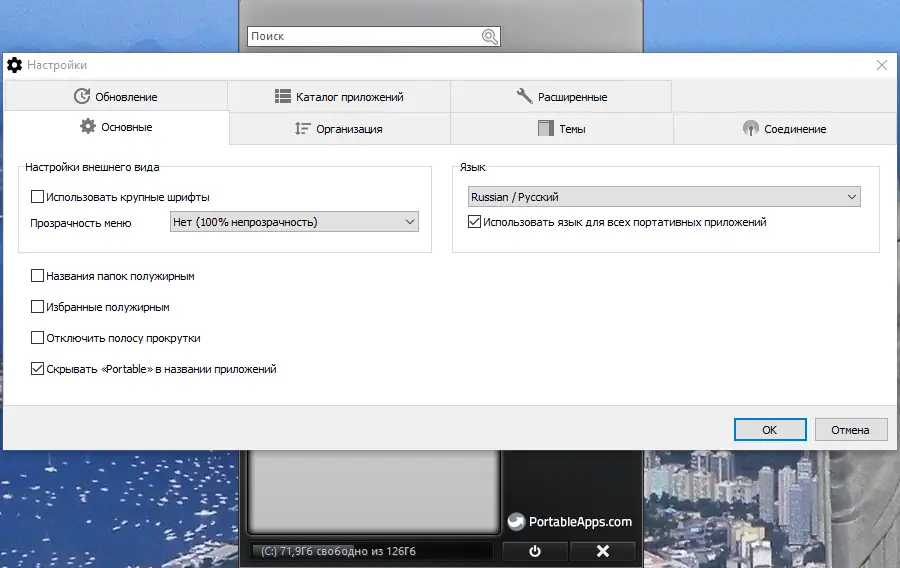Open the Прозрачность меню dropdown
The height and width of the screenshot is (568, 900).
click(x=294, y=222)
